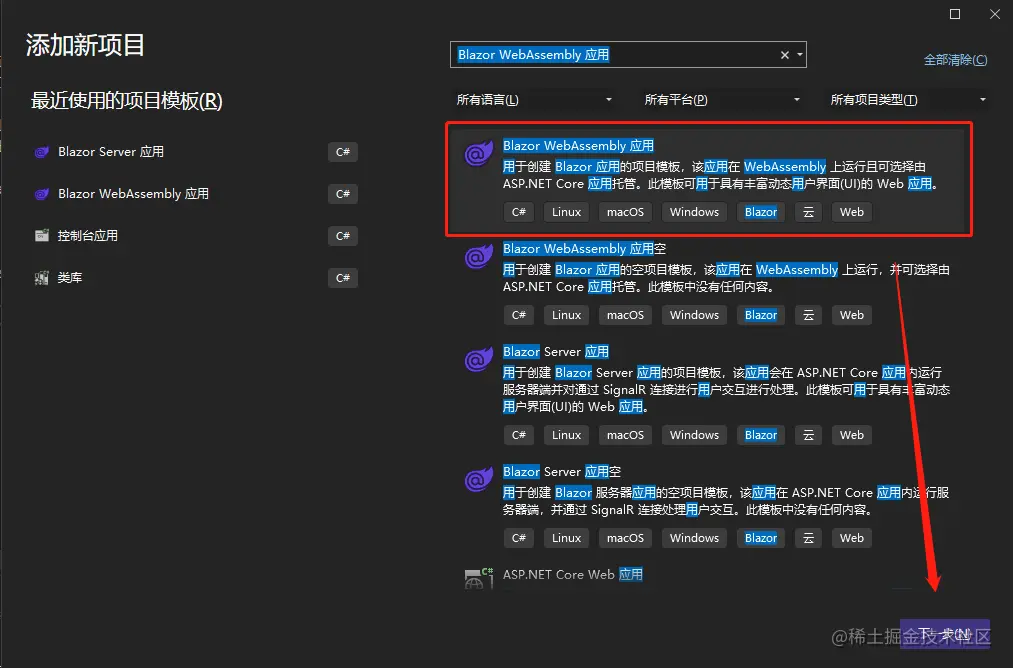Maximize the 添加新项目 dialog window
The image size is (1013, 668).
[955, 14]
